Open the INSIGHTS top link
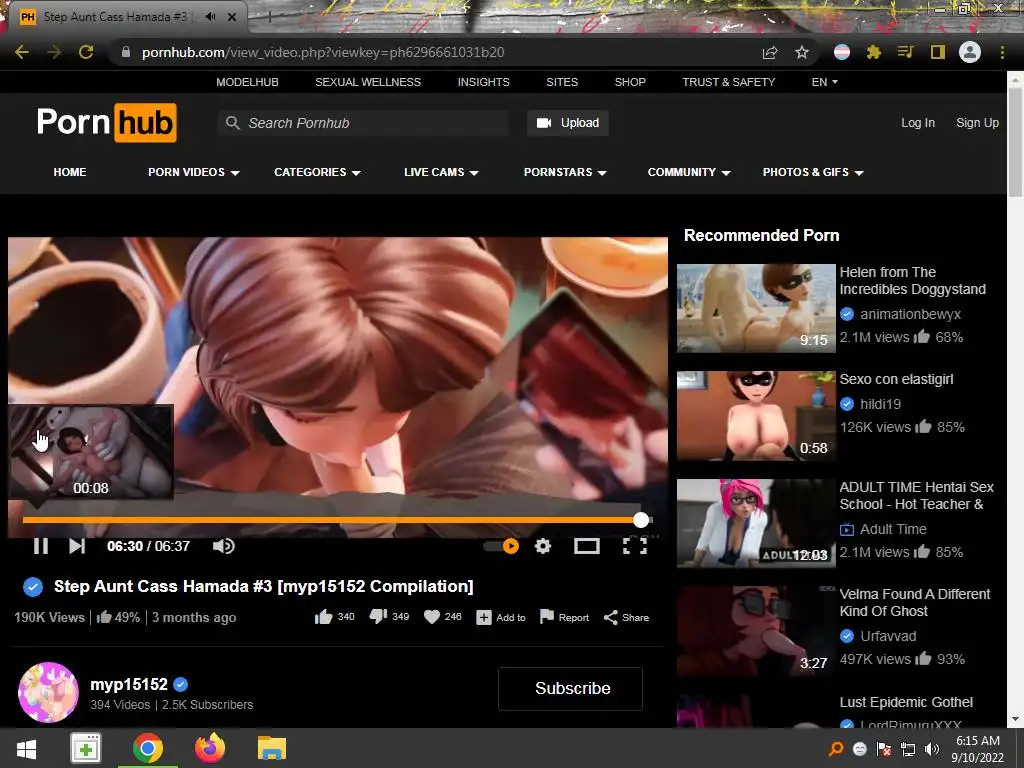Image resolution: width=1024 pixels, height=768 pixels. coord(483,82)
